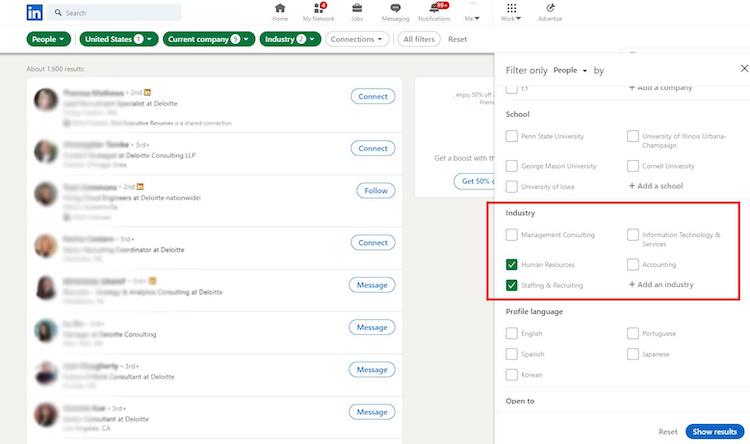Screen dimensions: 750x444
Task: Check Portuguese profile language
Action: click(633, 333)
